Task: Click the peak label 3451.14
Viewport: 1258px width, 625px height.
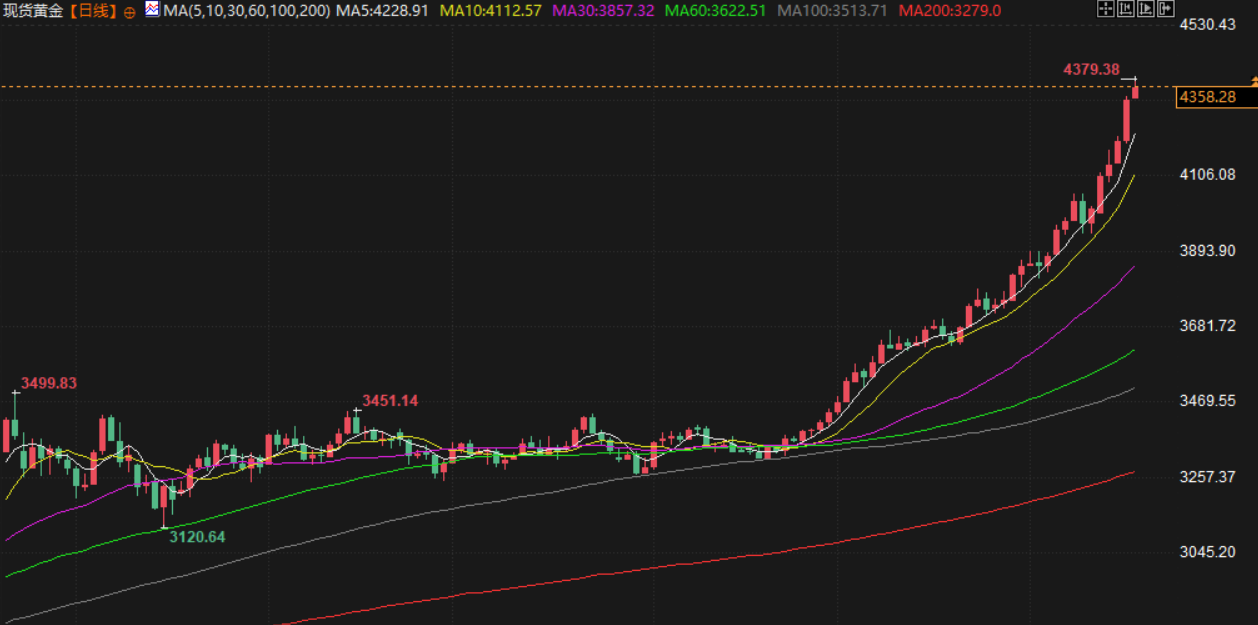Action: point(390,400)
